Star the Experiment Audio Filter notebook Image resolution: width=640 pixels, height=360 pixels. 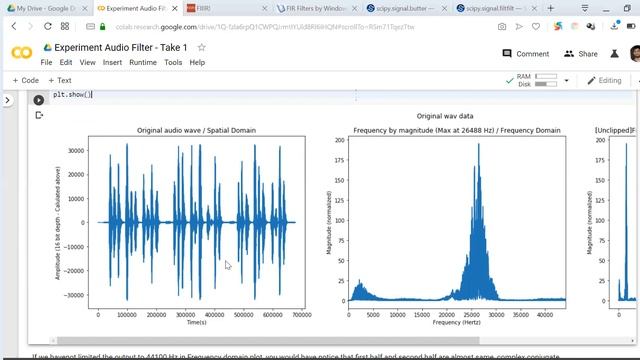tap(201, 47)
